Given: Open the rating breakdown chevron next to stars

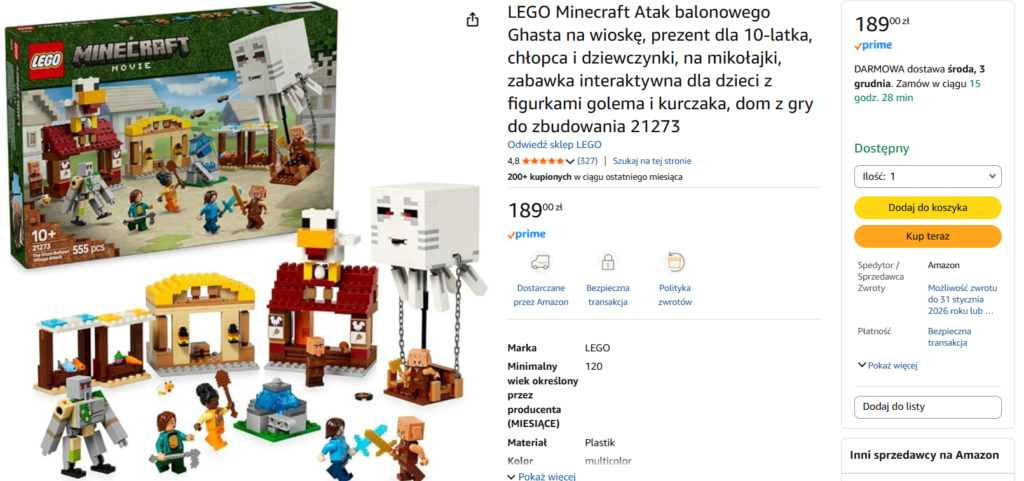Looking at the screenshot, I should click(569, 161).
